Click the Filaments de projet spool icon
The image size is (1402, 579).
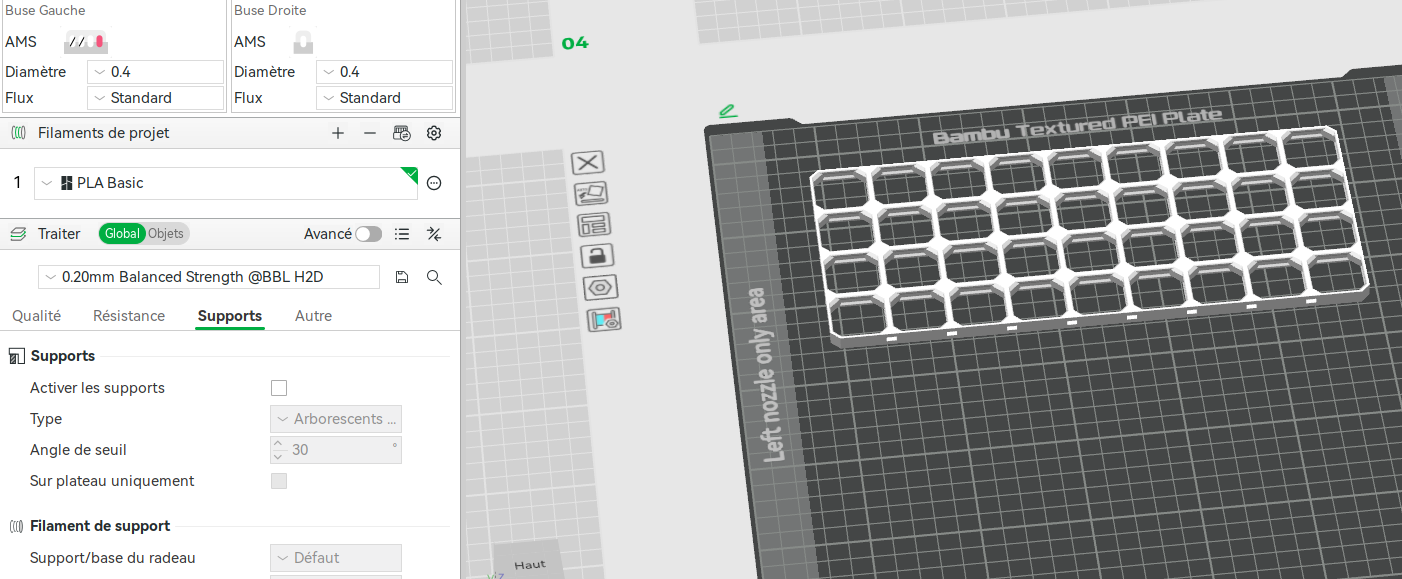[x=18, y=133]
